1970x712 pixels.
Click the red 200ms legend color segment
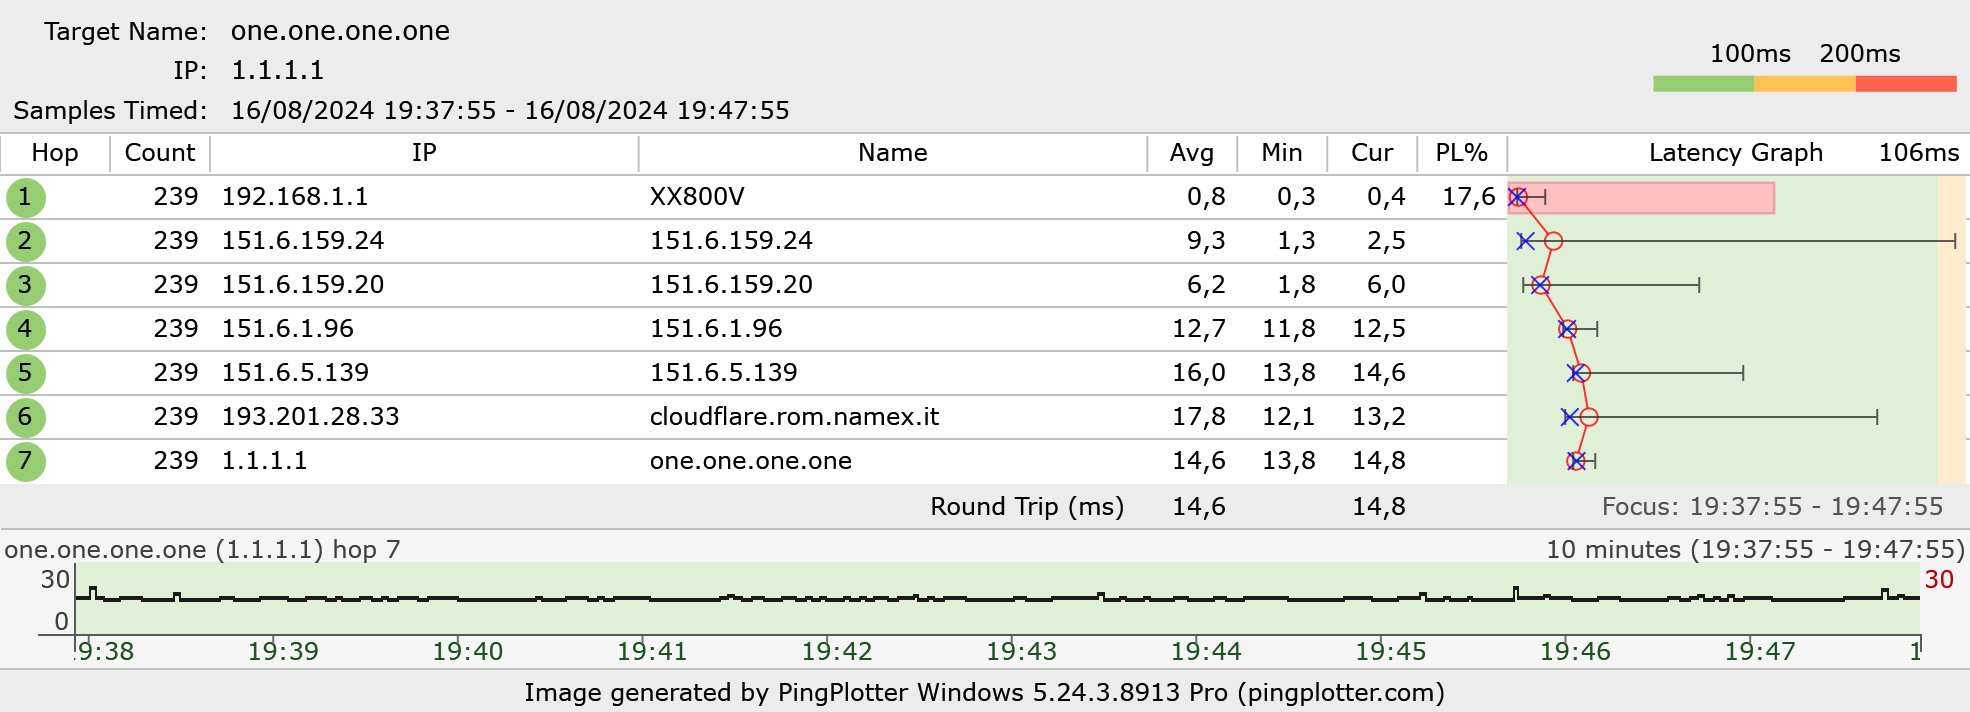pyautogui.click(x=1905, y=84)
